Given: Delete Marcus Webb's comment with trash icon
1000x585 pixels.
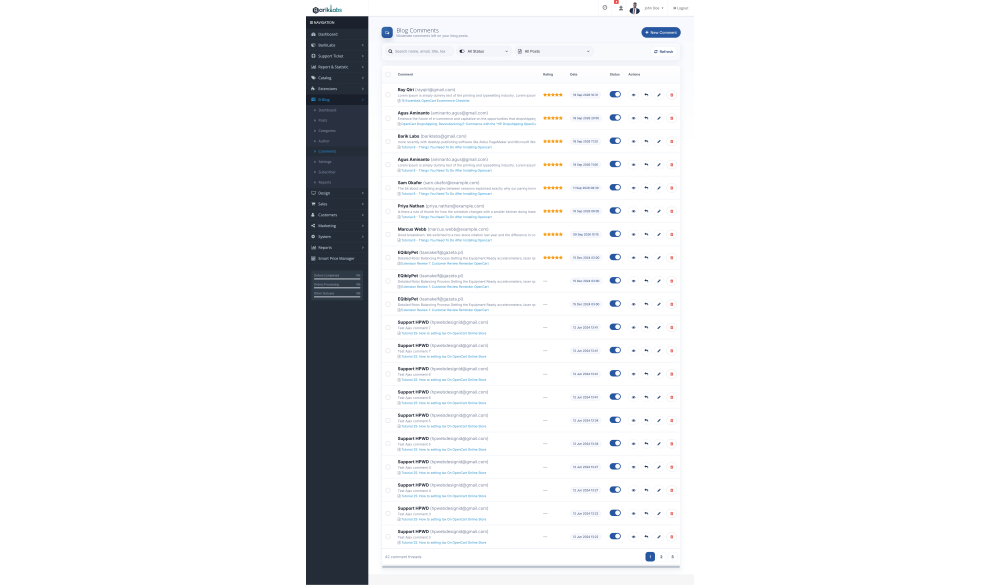Looking at the screenshot, I should [x=672, y=235].
